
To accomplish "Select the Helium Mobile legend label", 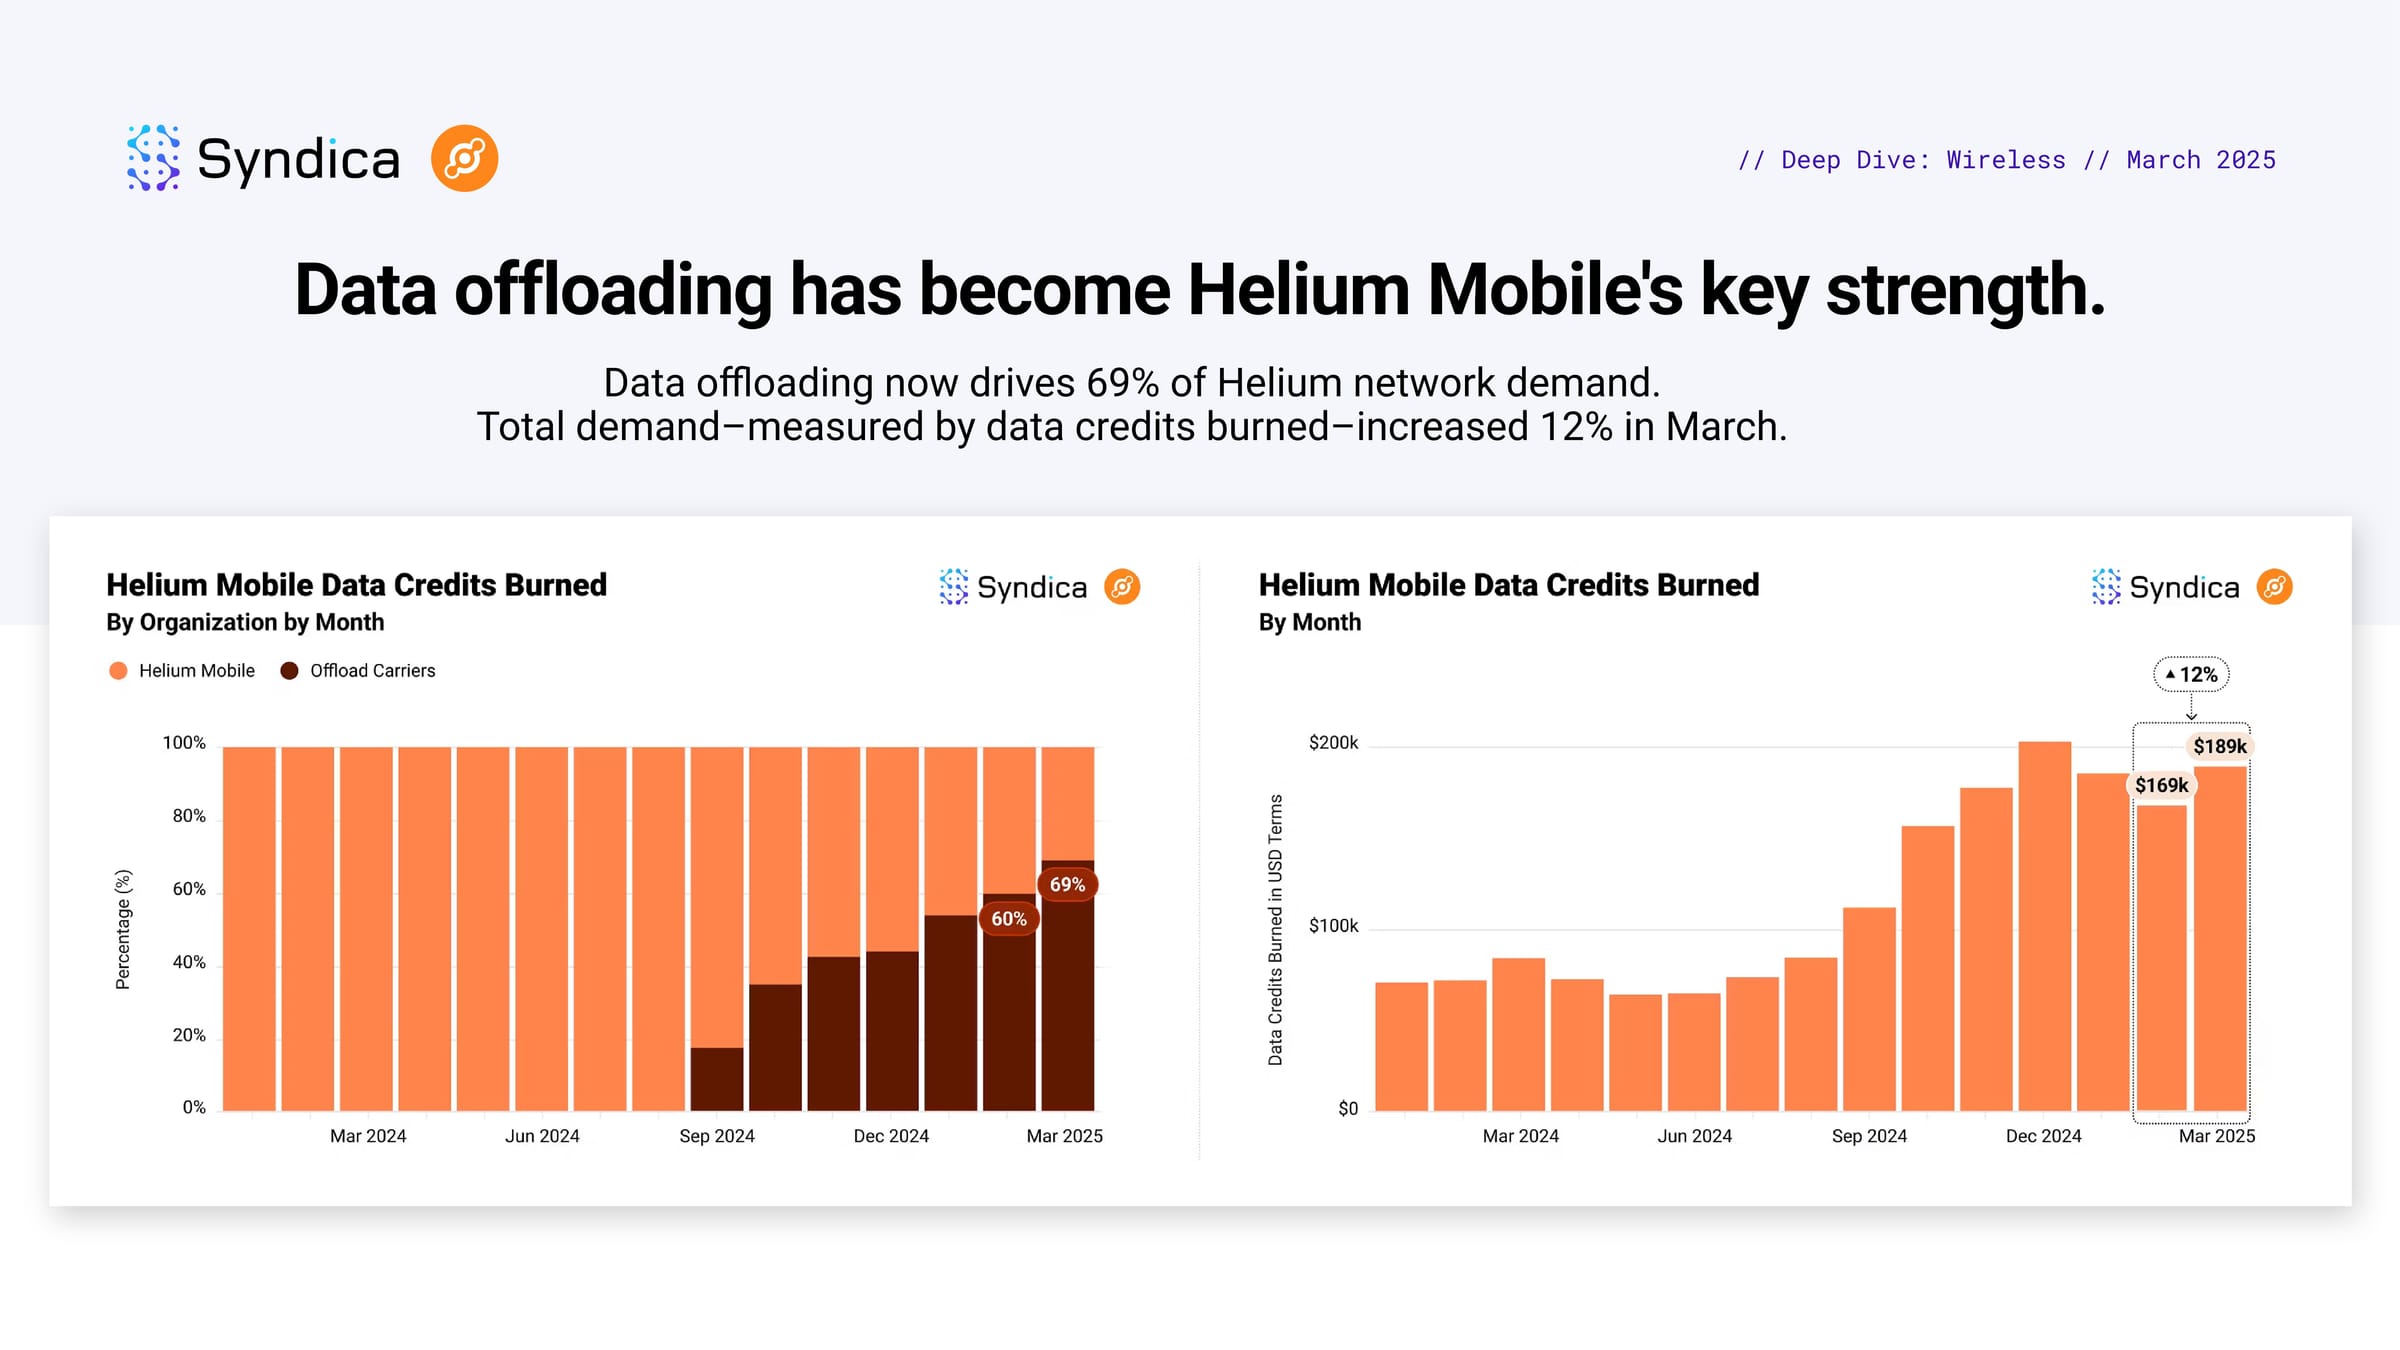I will click(x=197, y=671).
